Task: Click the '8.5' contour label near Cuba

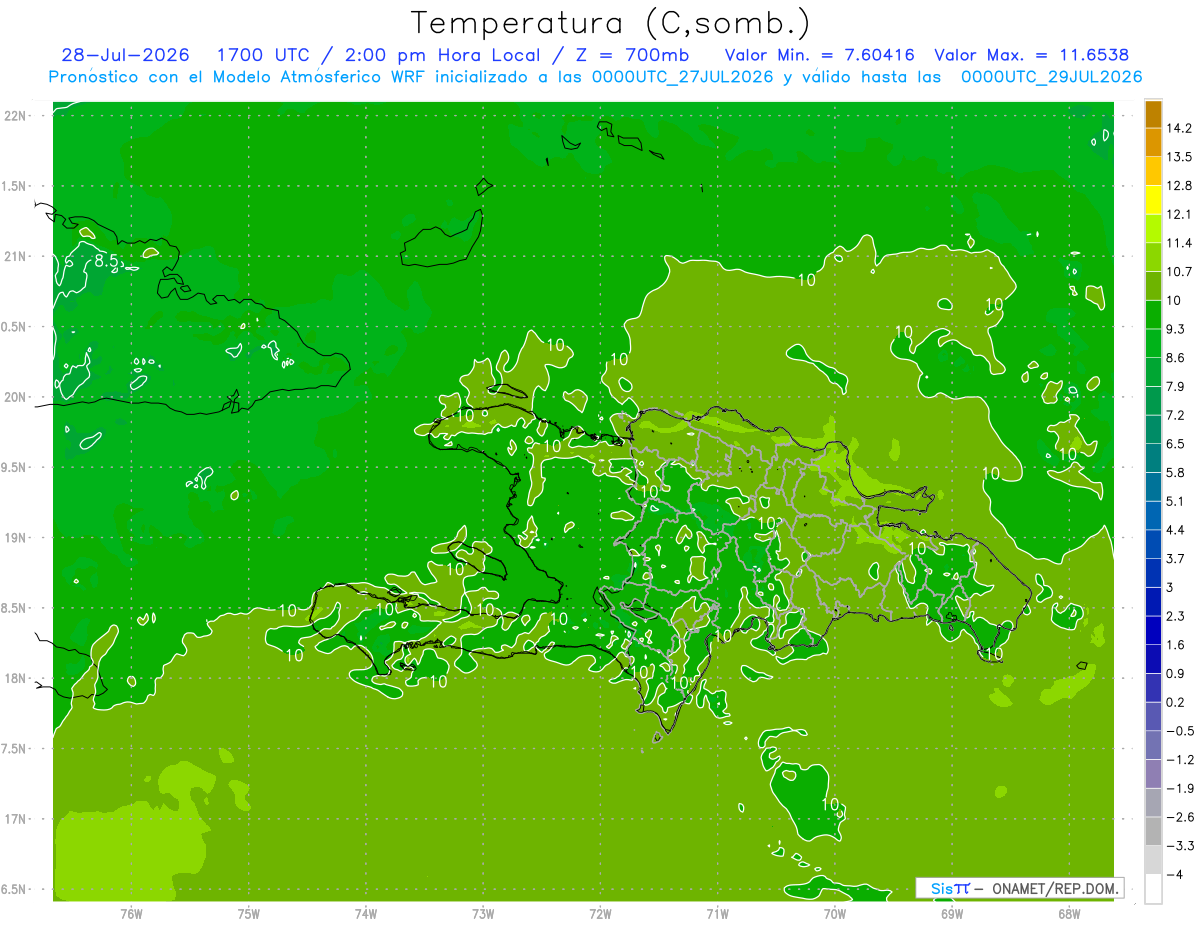Action: 106,261
